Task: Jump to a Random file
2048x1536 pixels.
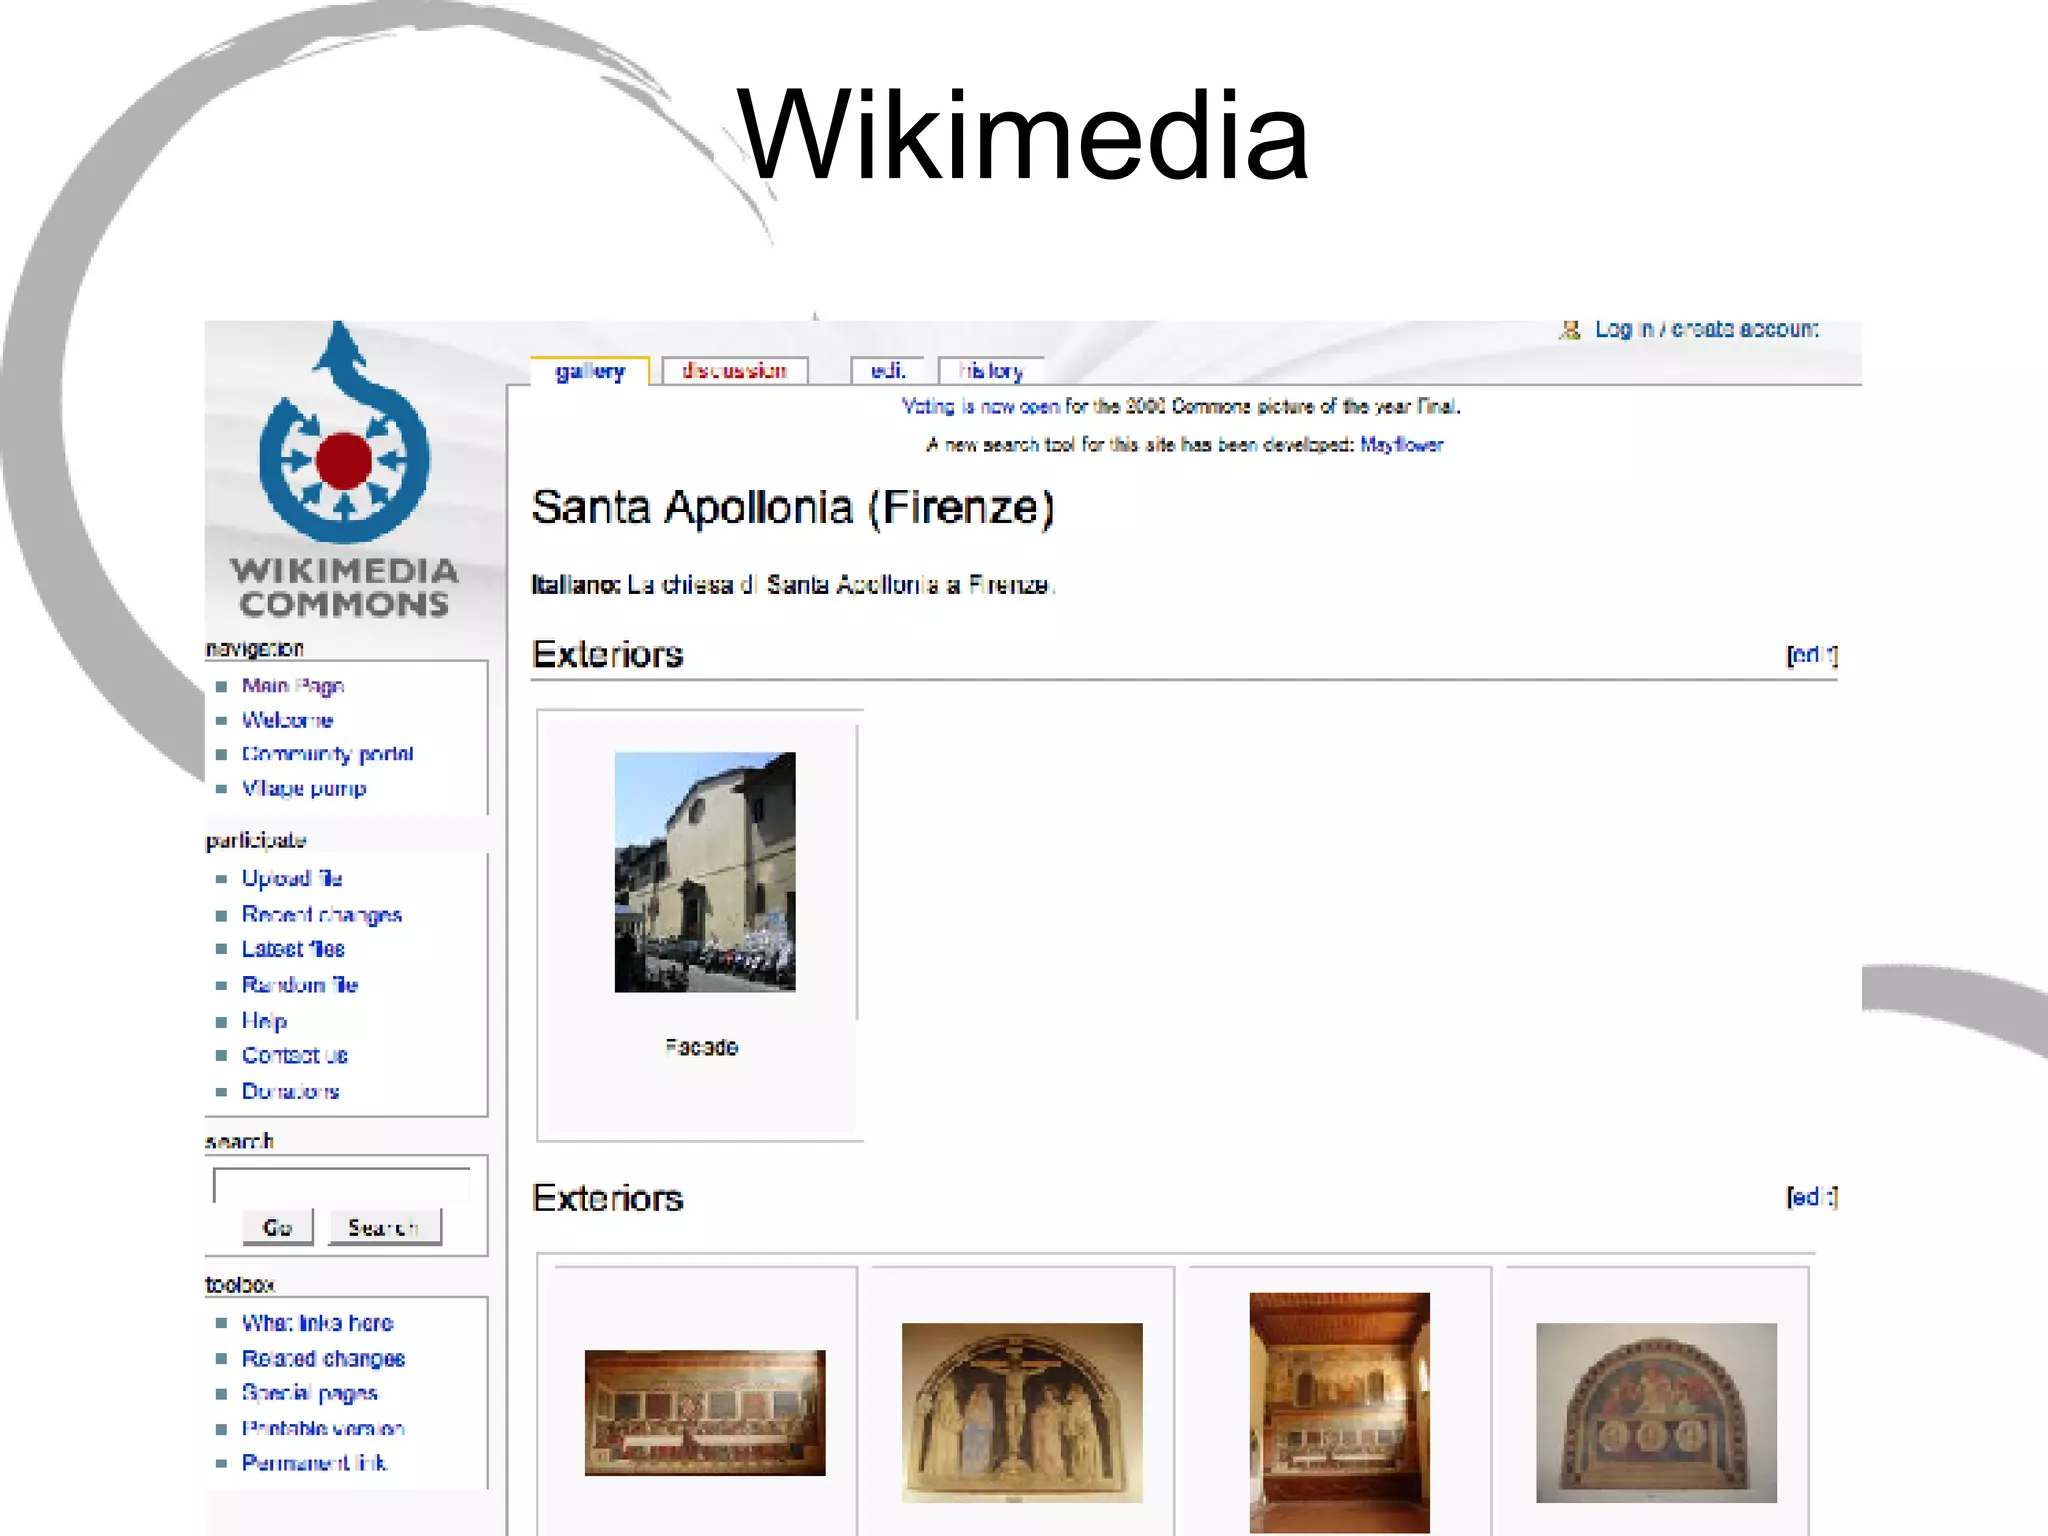Action: click(x=300, y=985)
